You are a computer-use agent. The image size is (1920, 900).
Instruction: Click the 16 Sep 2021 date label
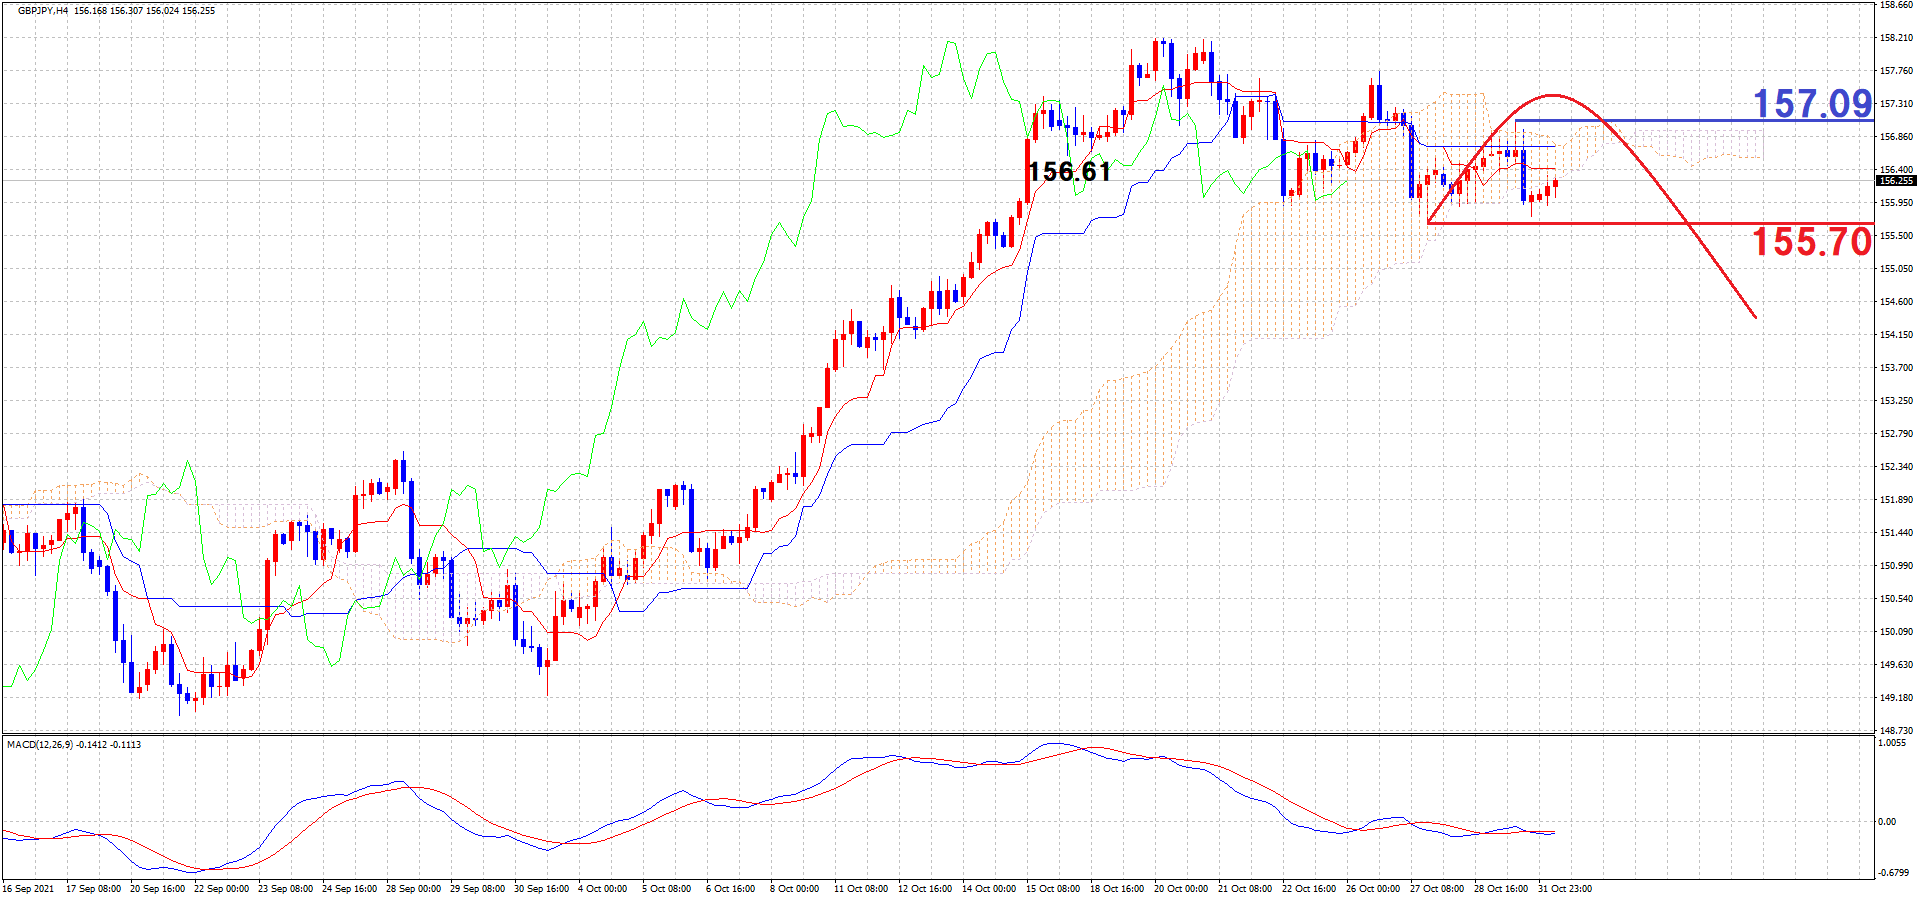[x=30, y=888]
